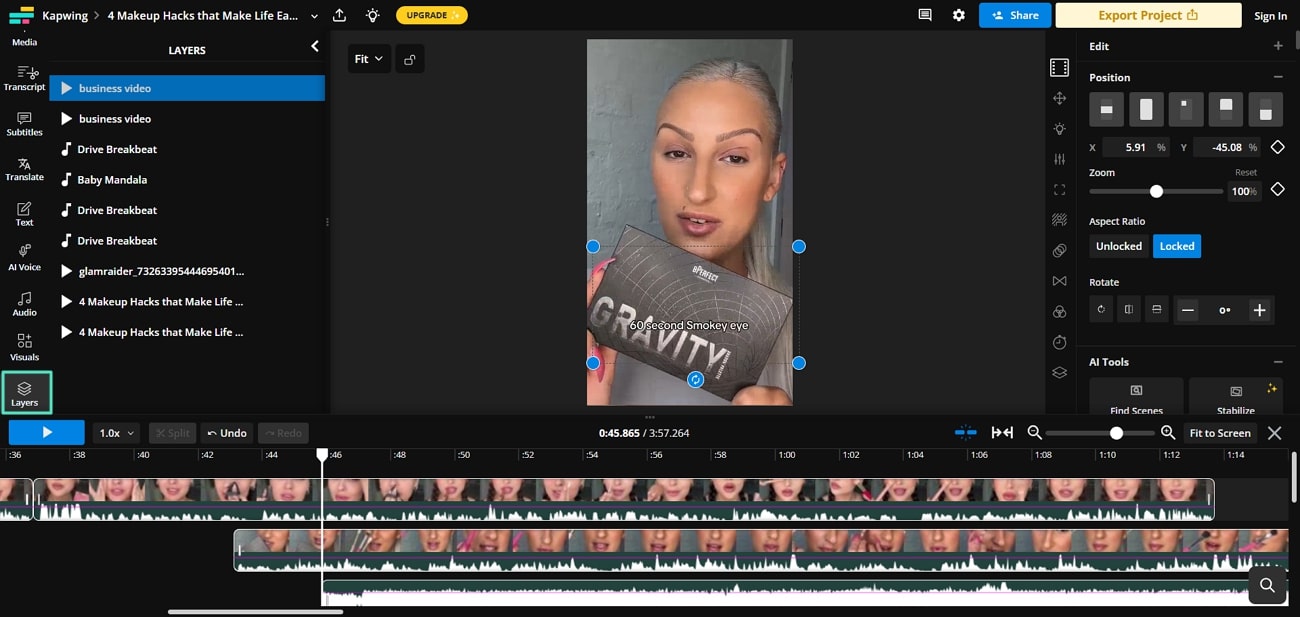Viewport: 1300px width, 617px height.
Task: Click the X position input field
Action: (x=1137, y=147)
